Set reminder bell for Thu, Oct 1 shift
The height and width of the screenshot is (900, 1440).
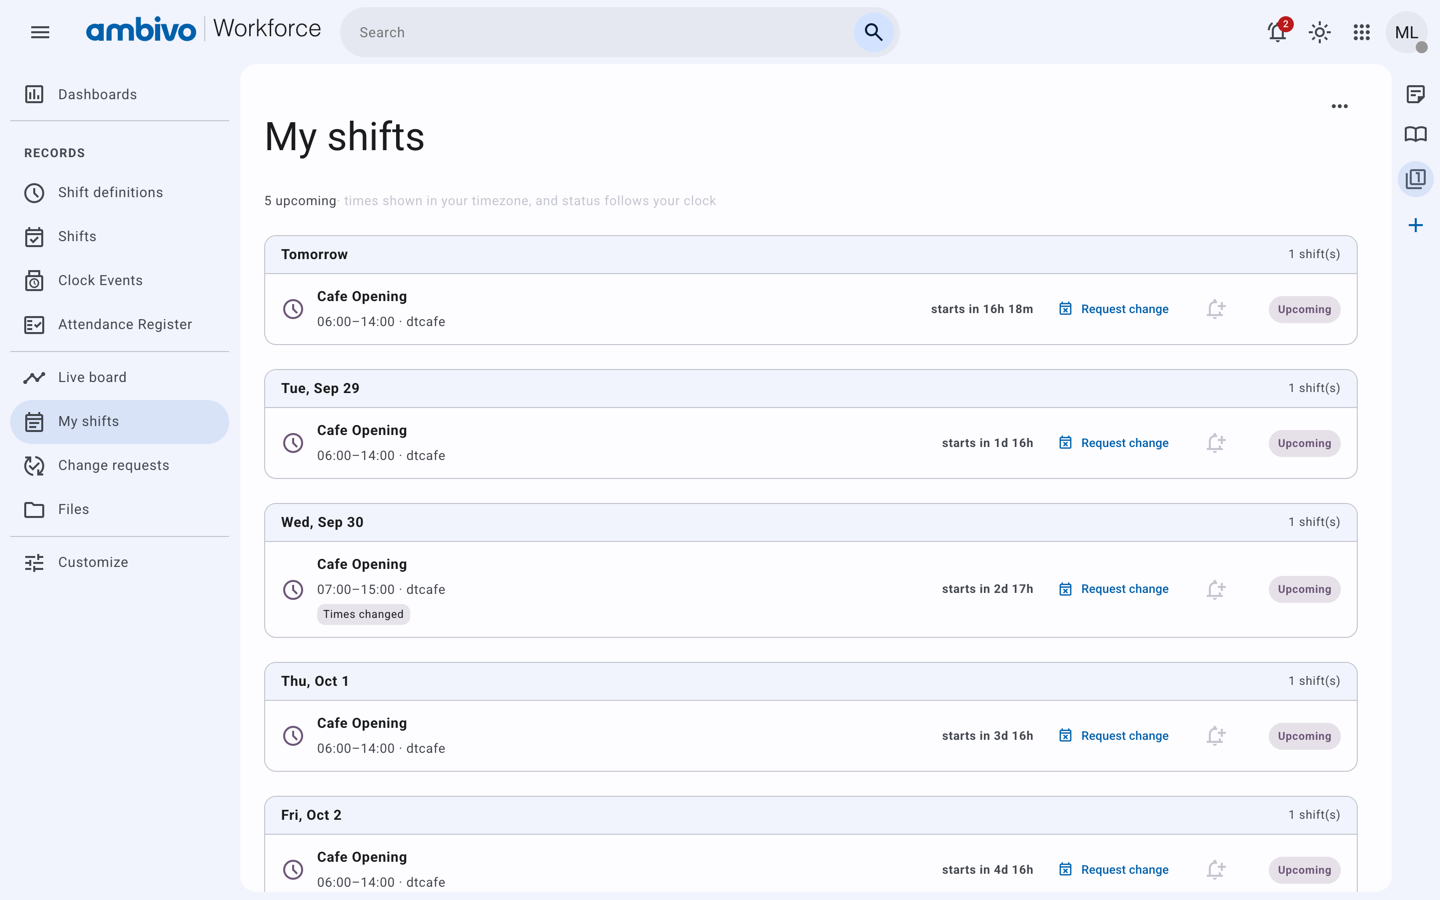(x=1216, y=736)
